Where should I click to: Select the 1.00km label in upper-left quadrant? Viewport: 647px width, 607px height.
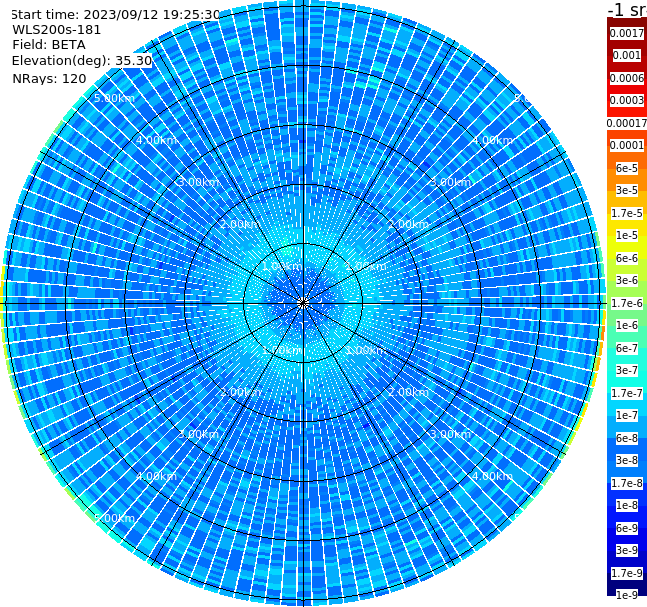(283, 266)
